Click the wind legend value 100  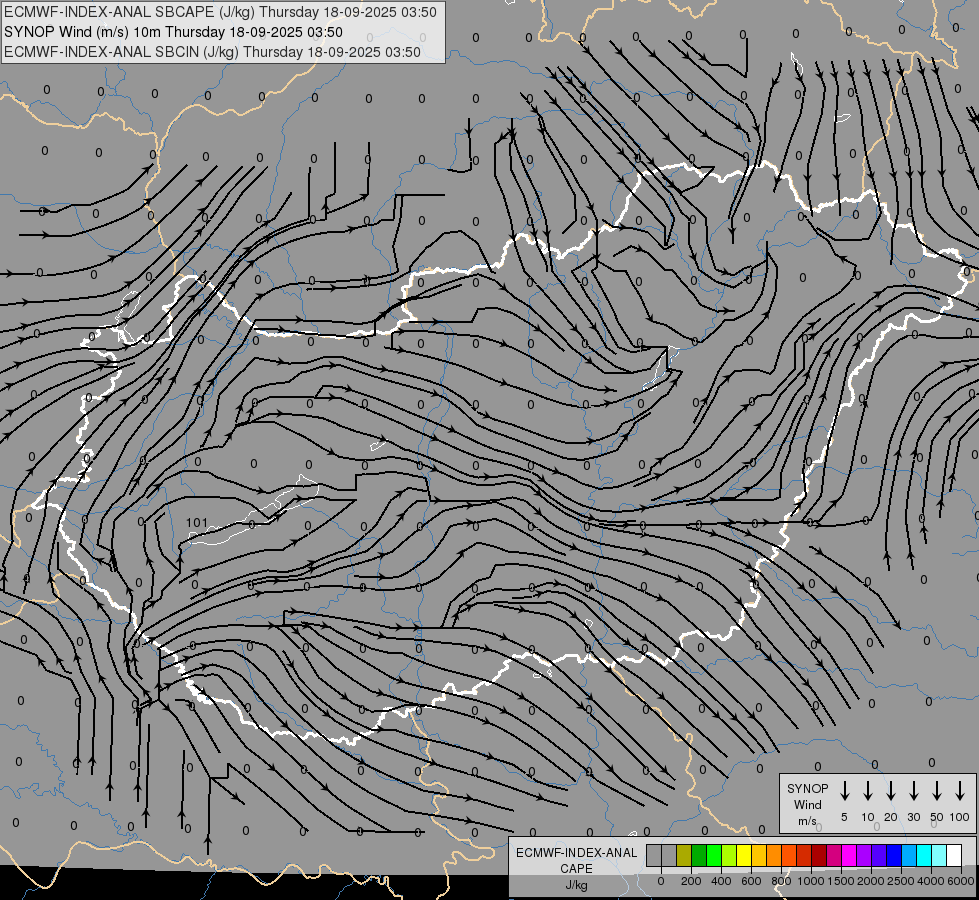pyautogui.click(x=960, y=817)
